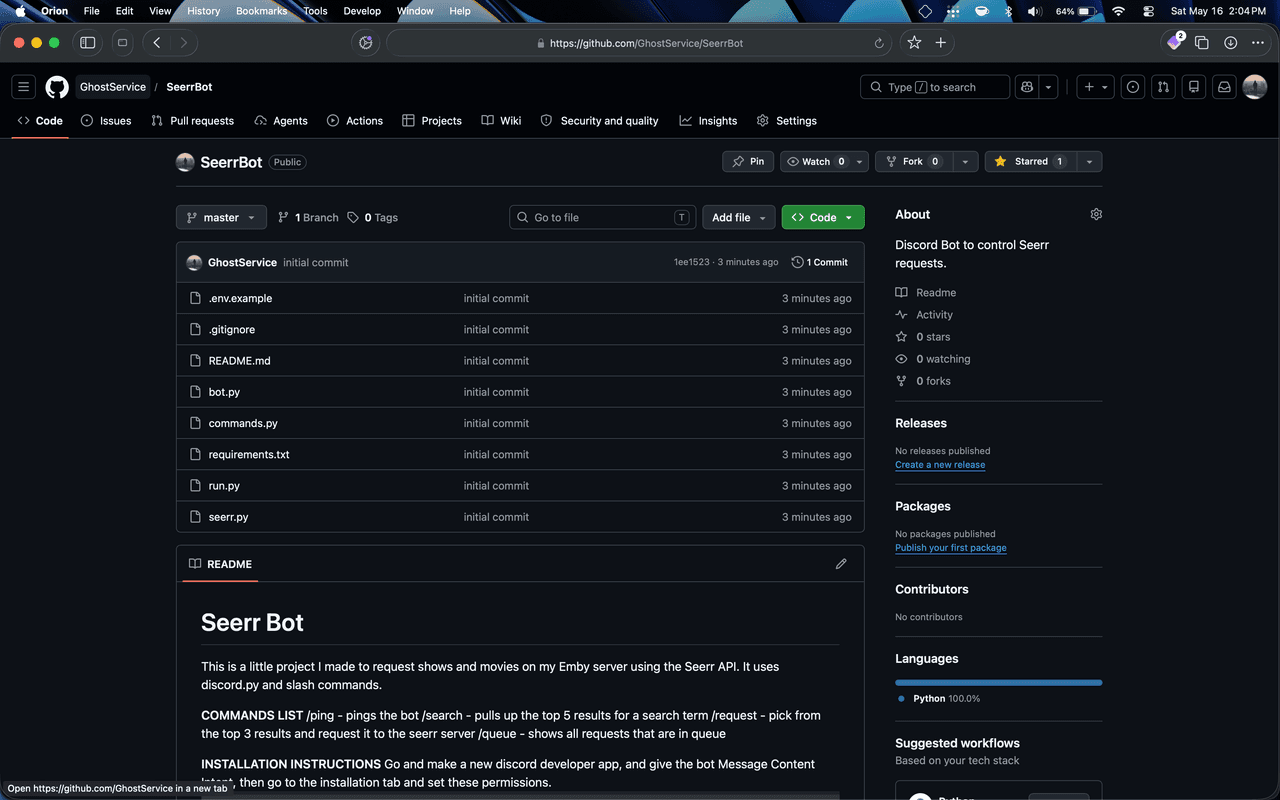Open Orion toolbar overflow menu
Screen dimensions: 1280x800
click(1258, 43)
